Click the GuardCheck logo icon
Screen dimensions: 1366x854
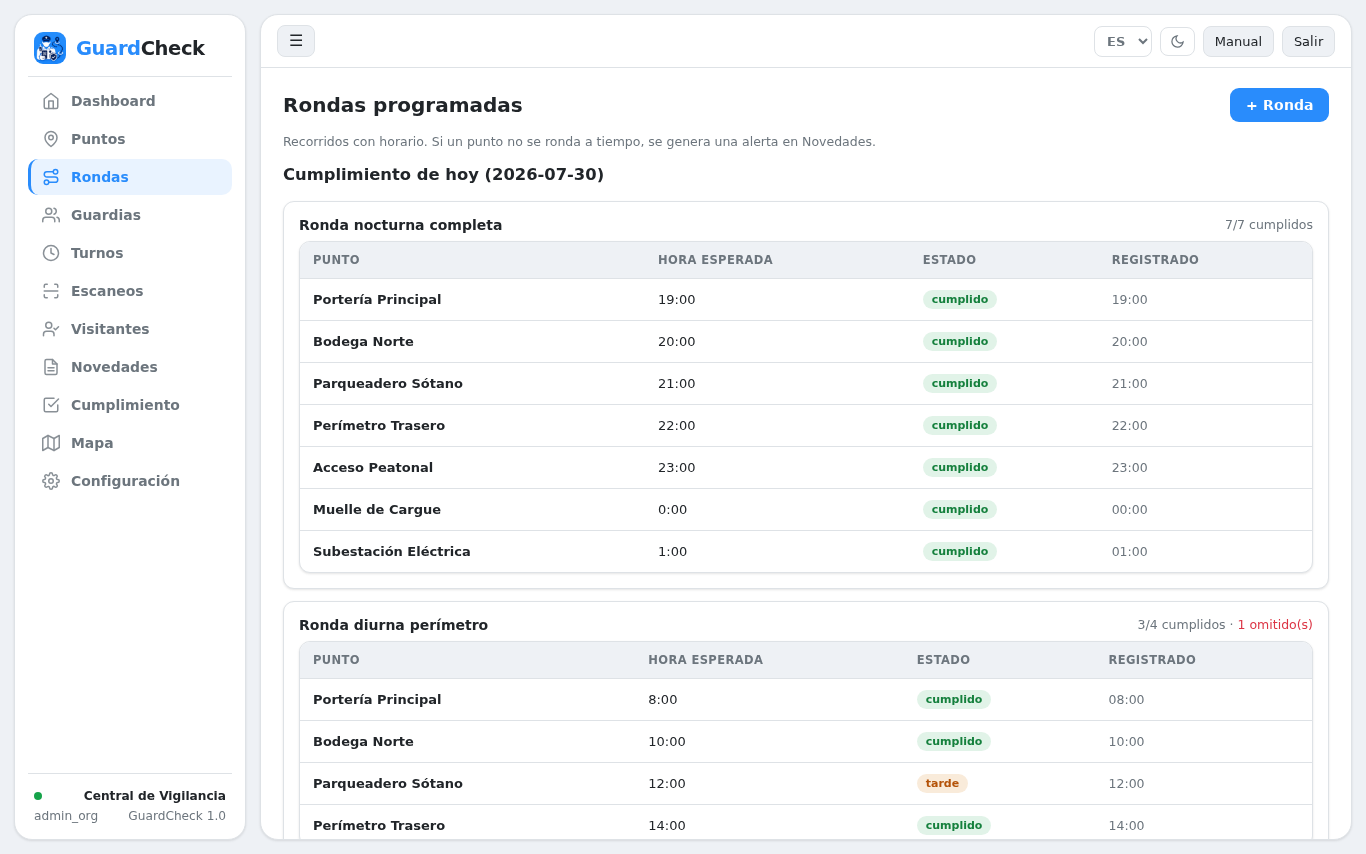(x=50, y=48)
